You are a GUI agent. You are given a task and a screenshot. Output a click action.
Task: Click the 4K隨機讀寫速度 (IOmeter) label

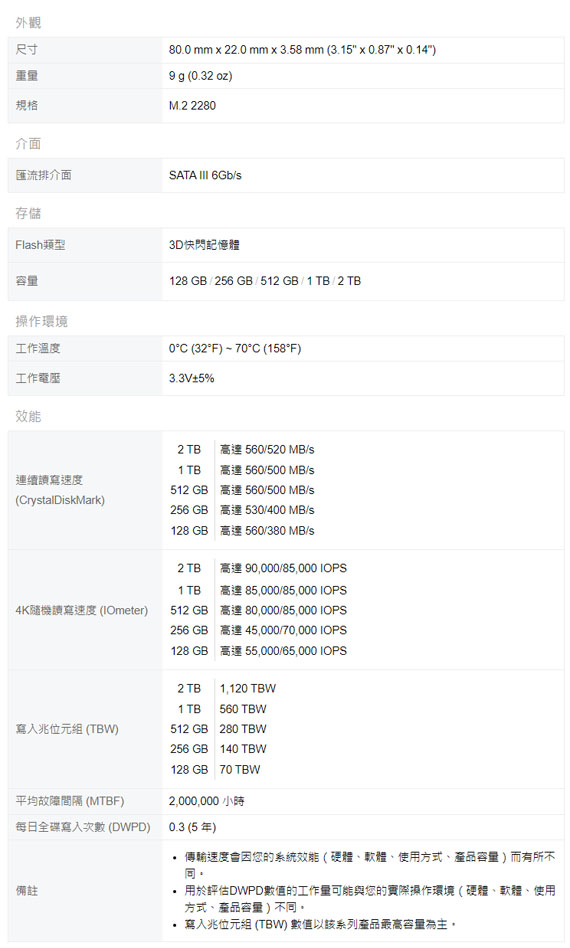tap(82, 610)
